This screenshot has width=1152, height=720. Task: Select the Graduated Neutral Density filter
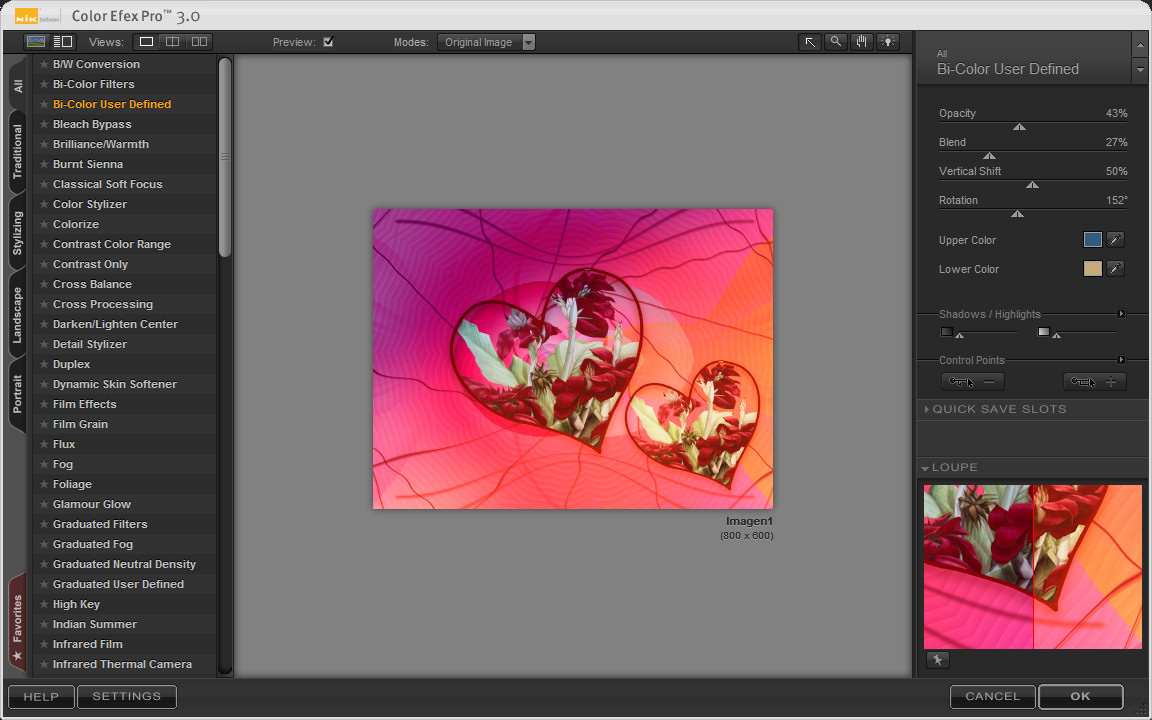coord(124,564)
